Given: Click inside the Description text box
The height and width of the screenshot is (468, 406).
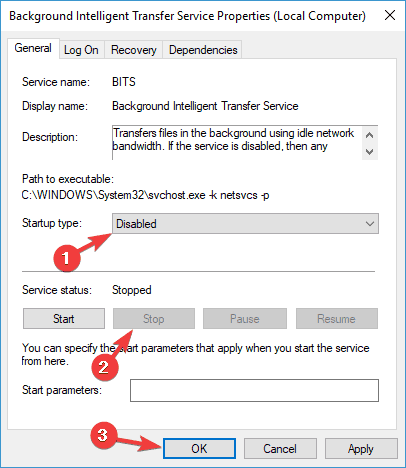Looking at the screenshot, I should 237,143.
